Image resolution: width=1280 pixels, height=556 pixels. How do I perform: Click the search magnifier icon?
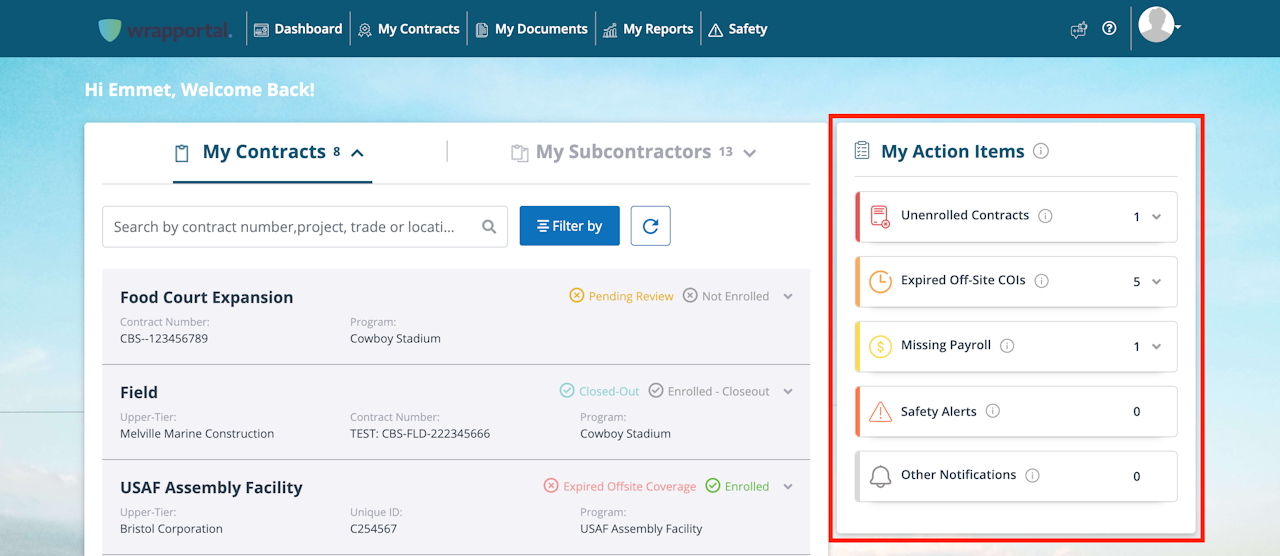coord(489,227)
